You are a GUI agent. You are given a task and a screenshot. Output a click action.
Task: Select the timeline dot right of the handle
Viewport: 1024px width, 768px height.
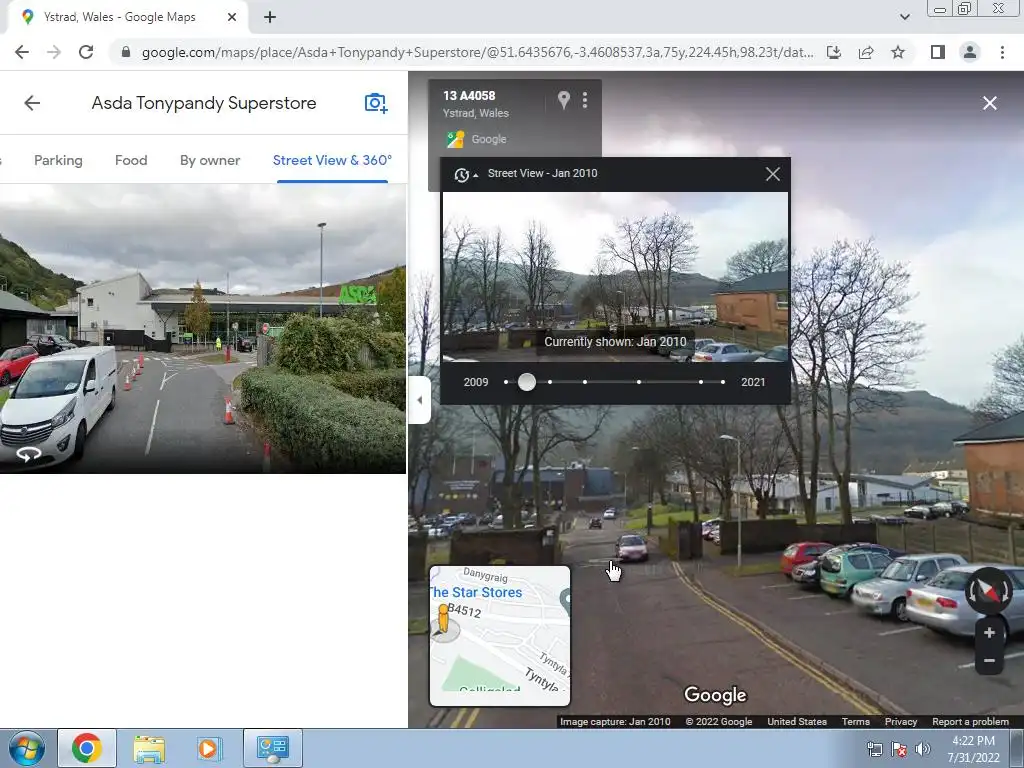pos(551,382)
